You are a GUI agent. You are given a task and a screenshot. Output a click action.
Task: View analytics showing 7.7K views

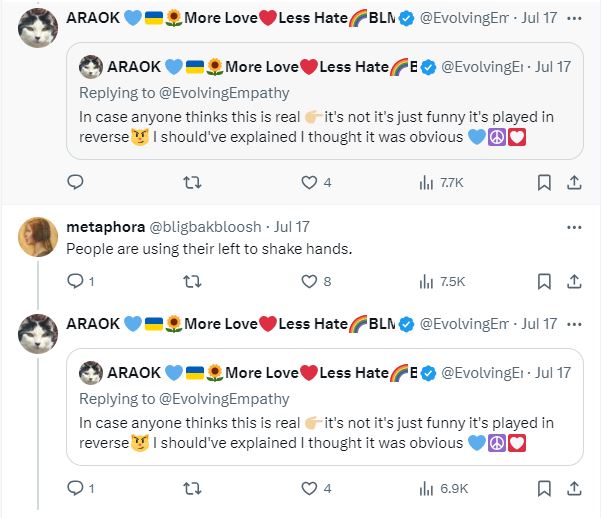tap(439, 182)
